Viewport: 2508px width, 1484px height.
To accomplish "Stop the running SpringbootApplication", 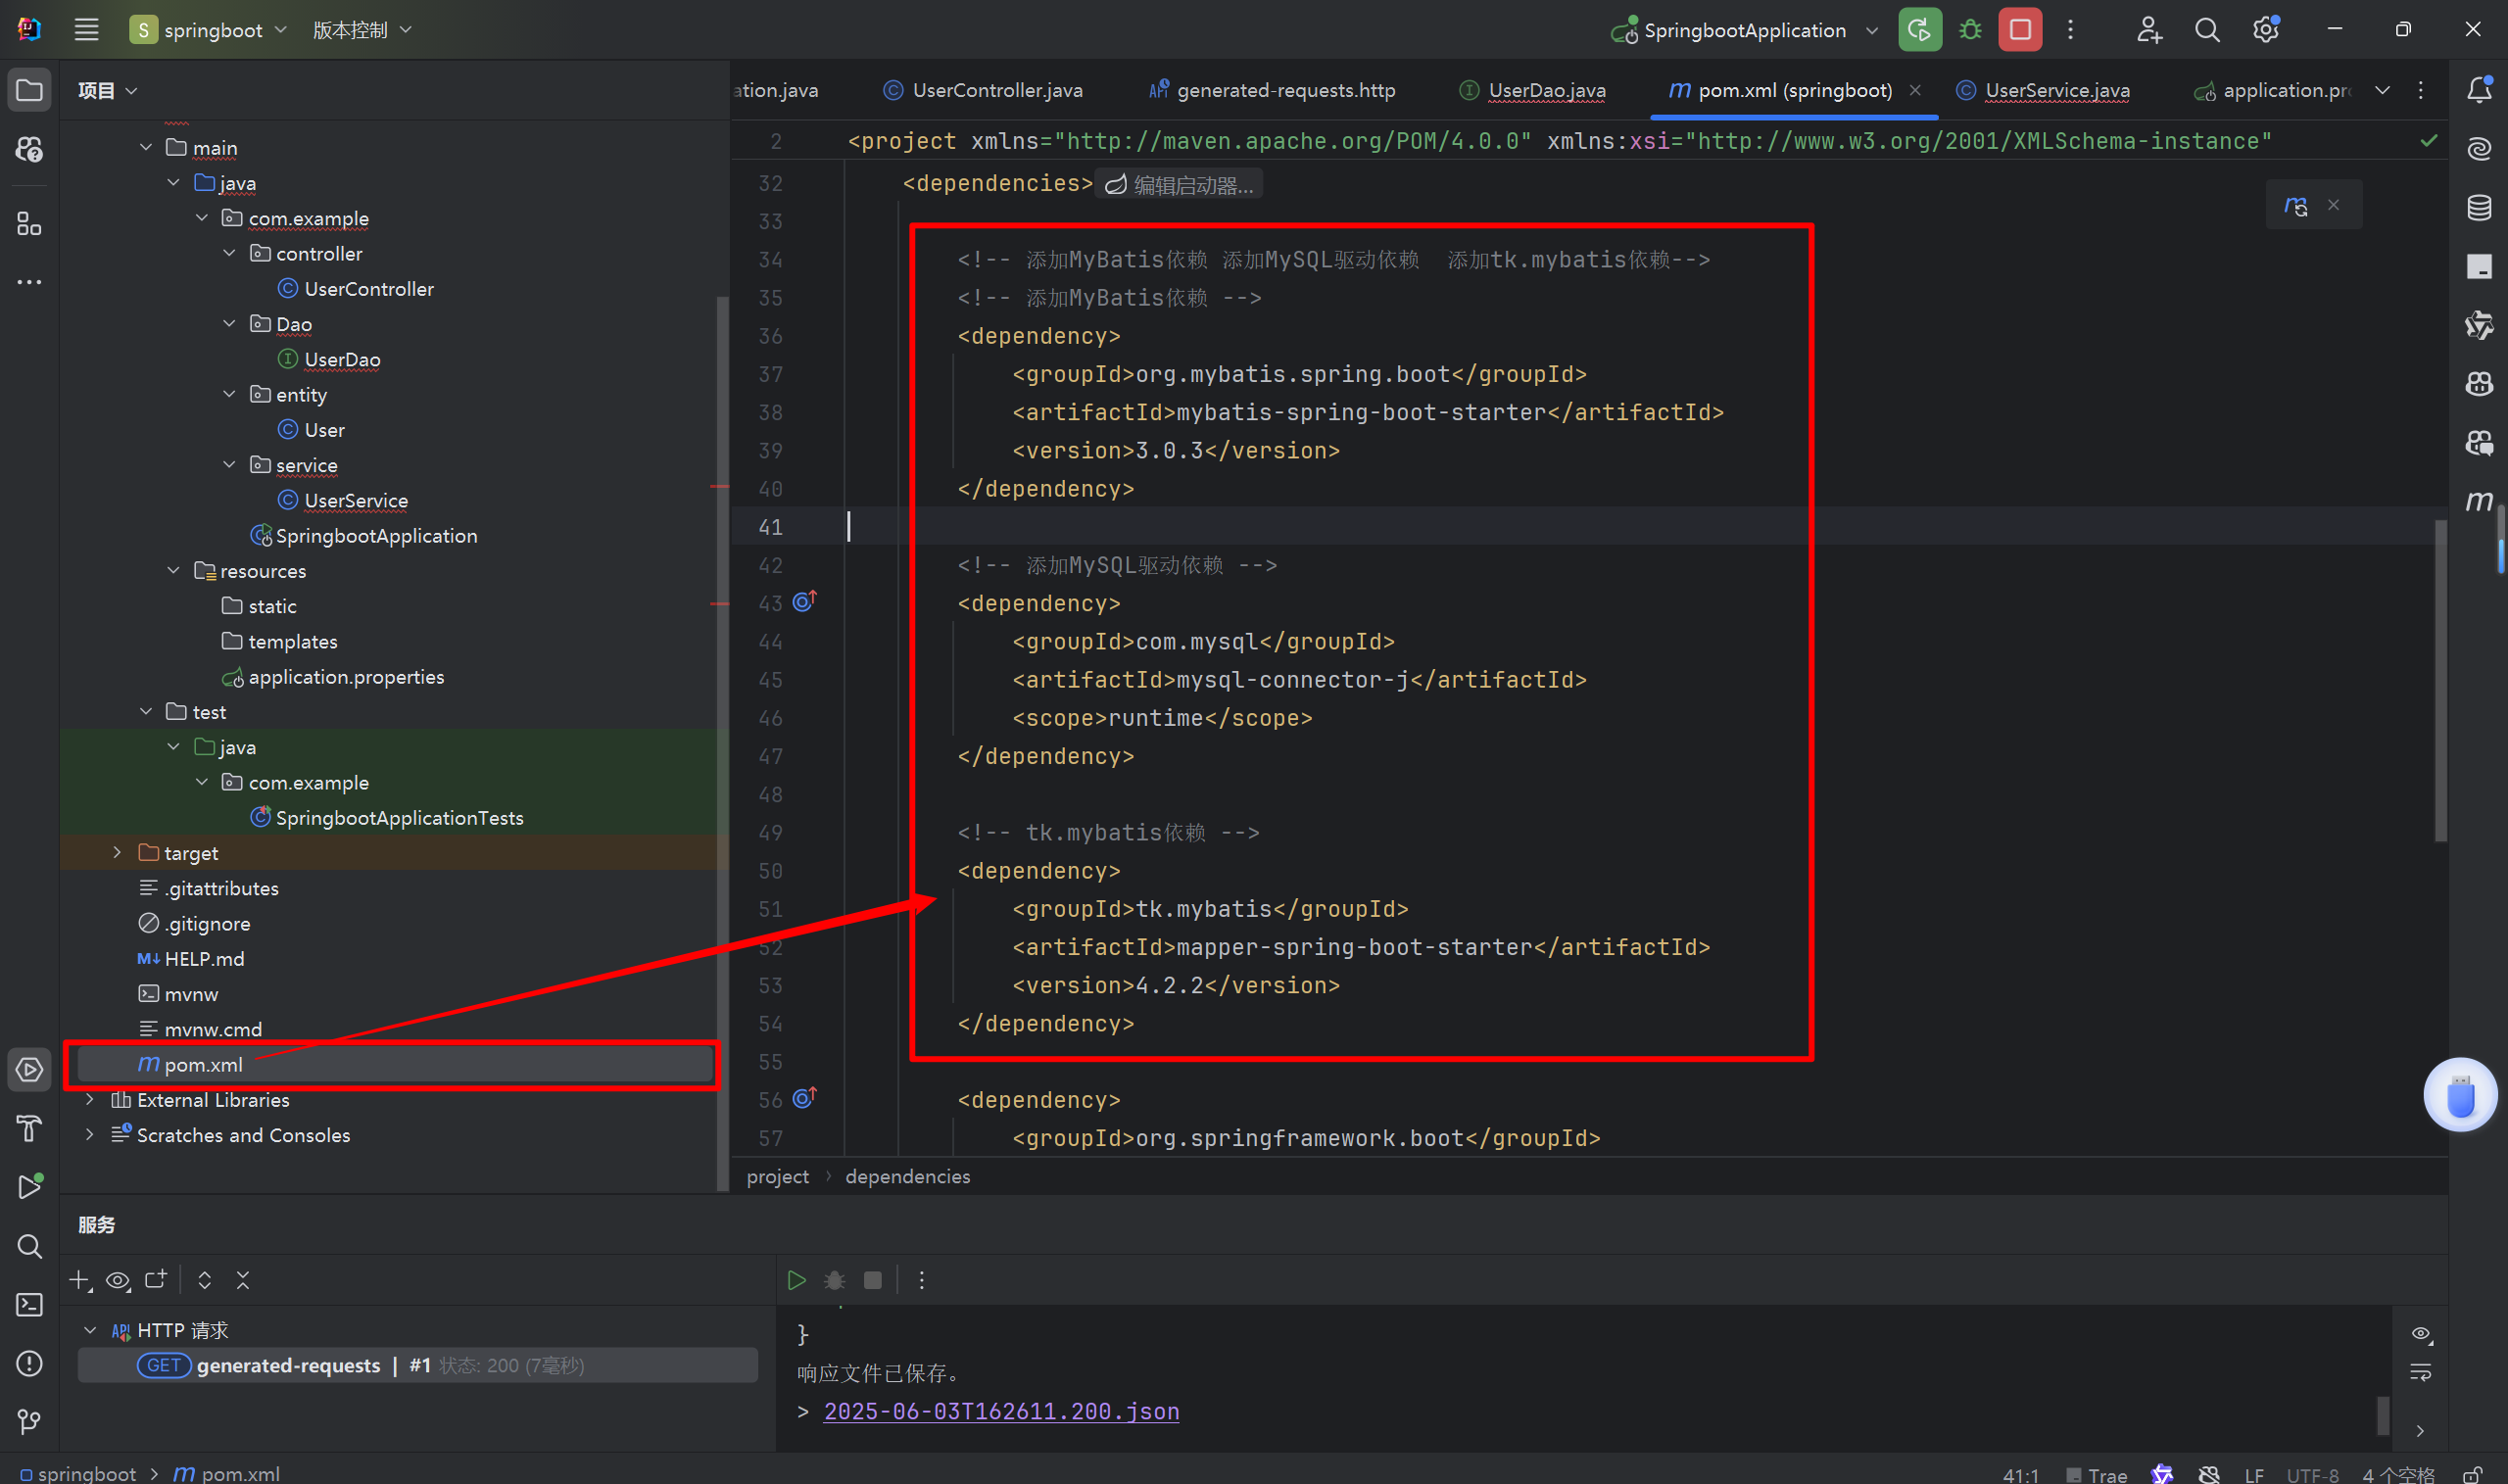I will click(2020, 30).
